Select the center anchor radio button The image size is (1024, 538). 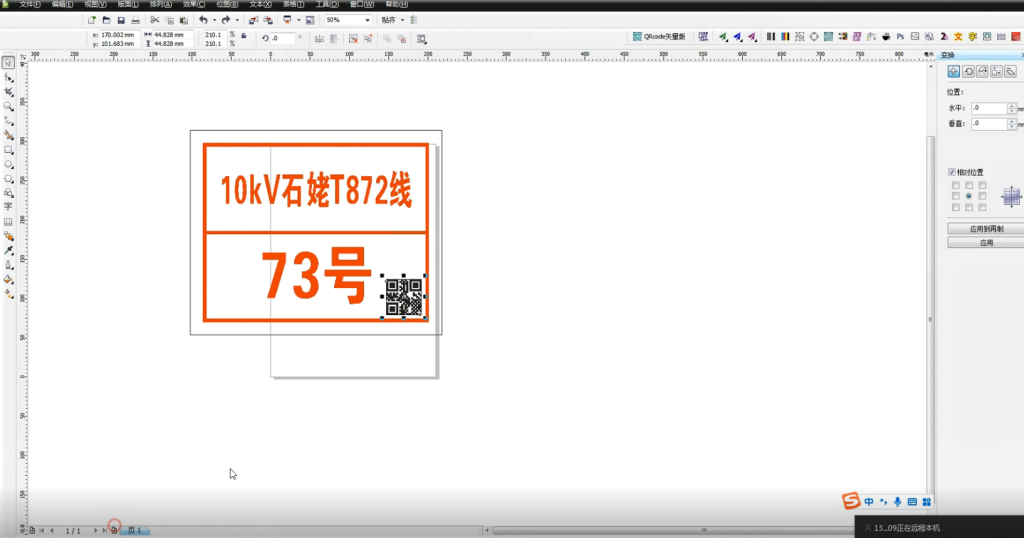(x=968, y=196)
